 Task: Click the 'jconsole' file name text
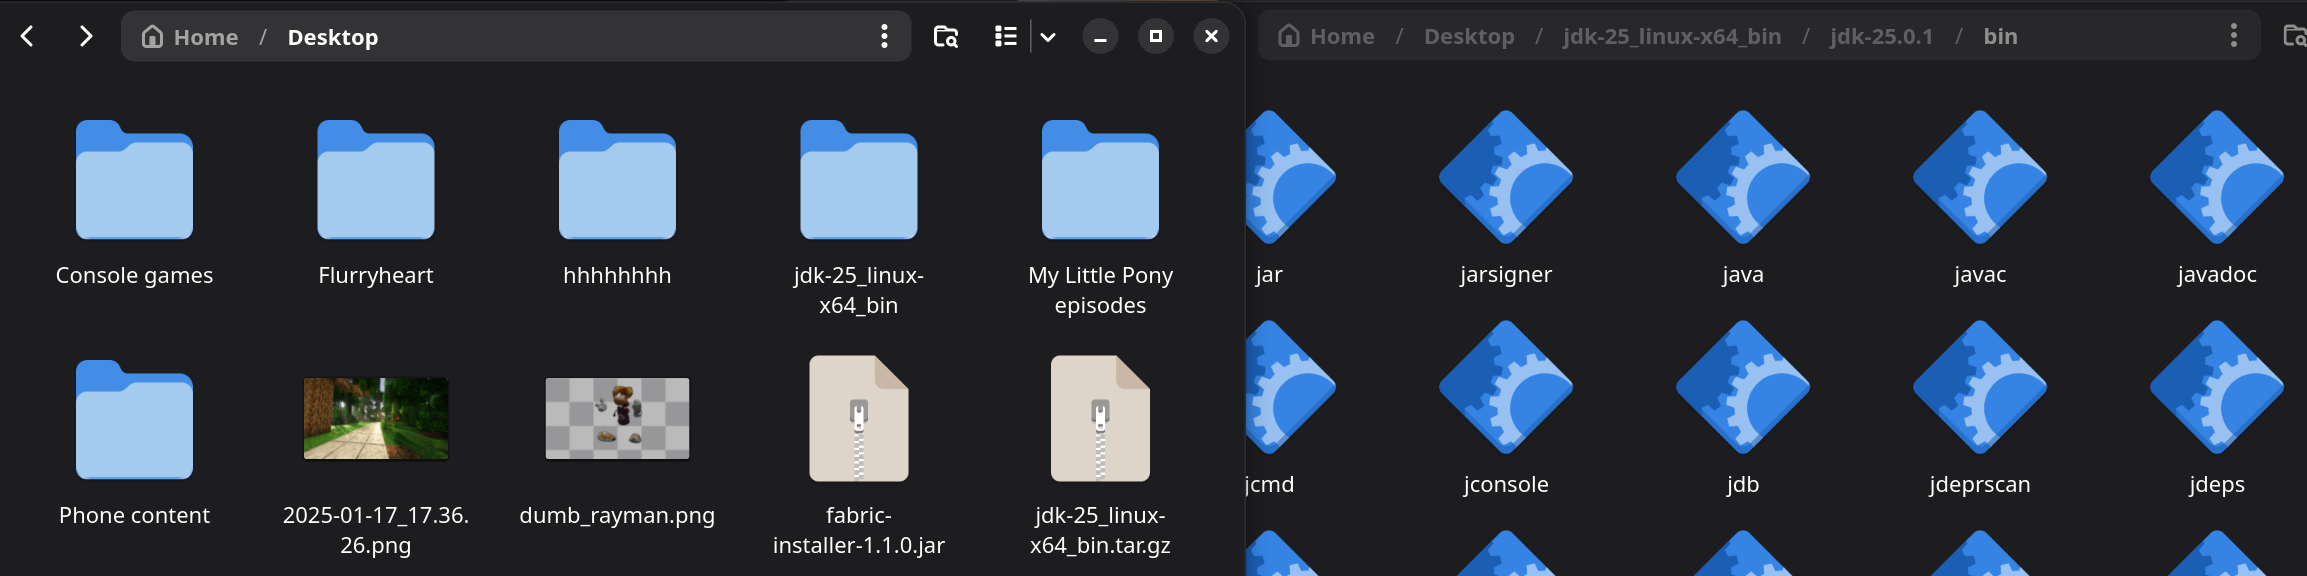pos(1506,484)
